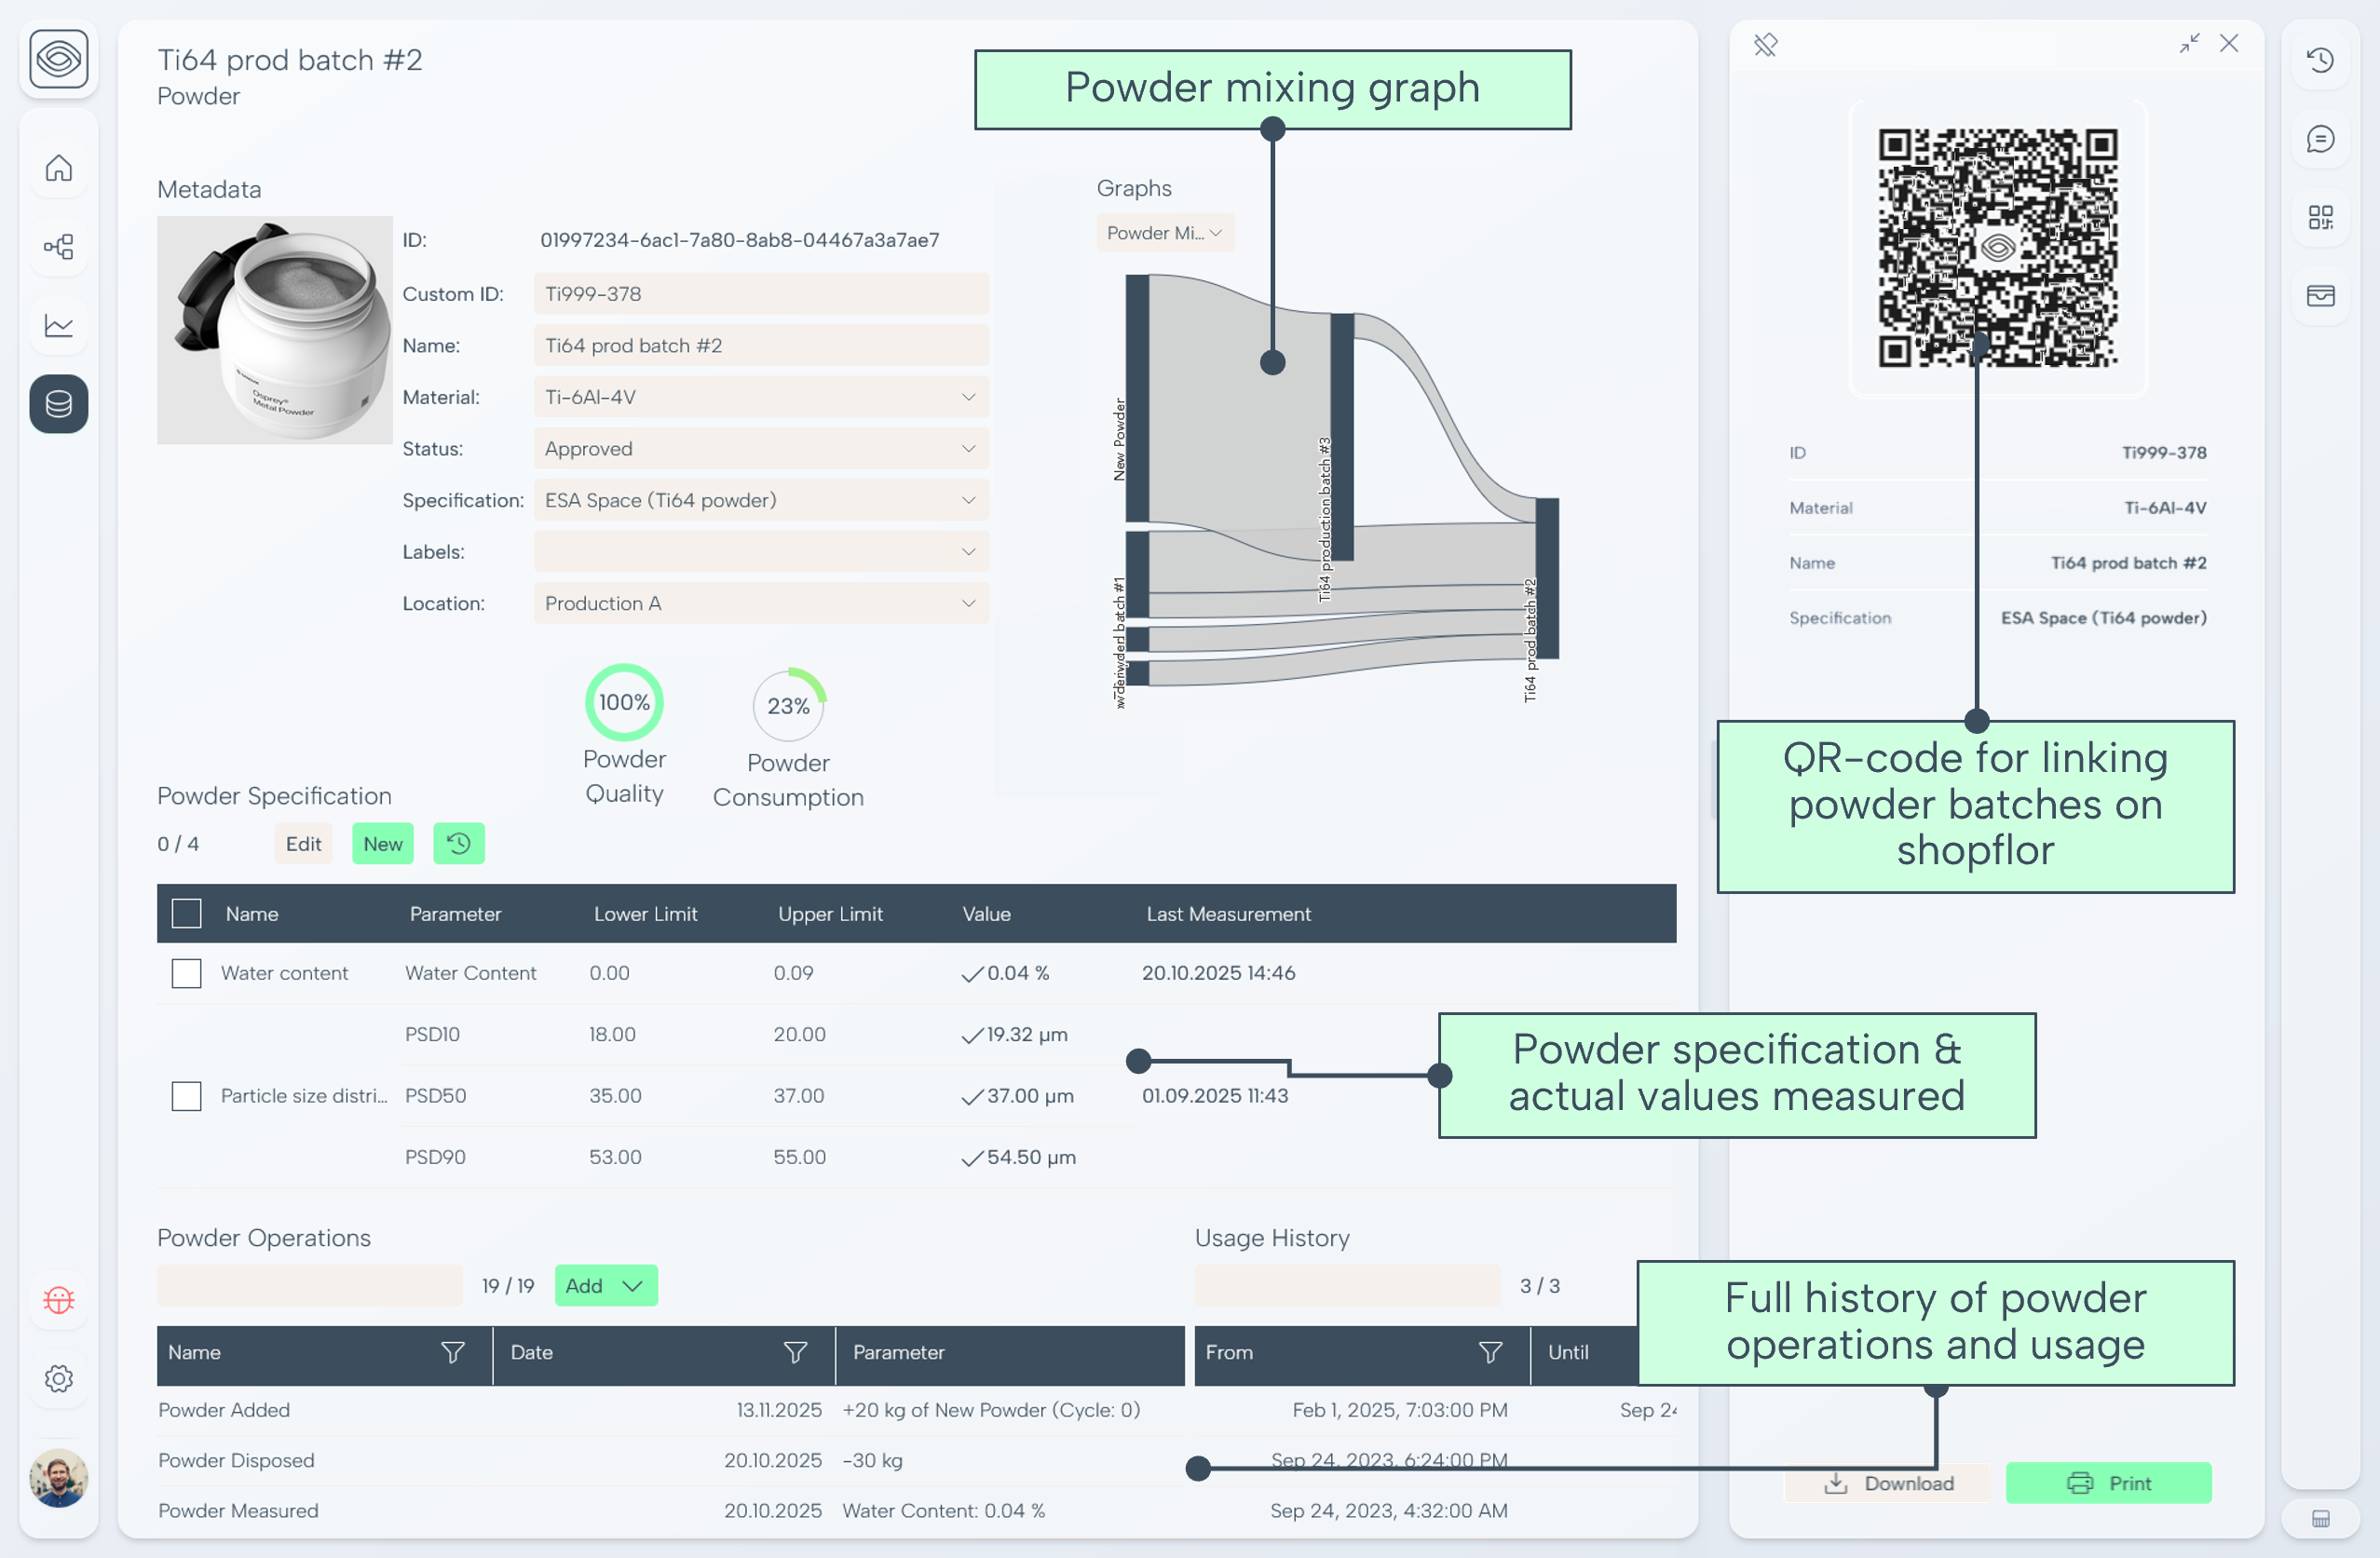Open the history clock icon in right rail
The width and height of the screenshot is (2380, 1558).
pos(2320,60)
